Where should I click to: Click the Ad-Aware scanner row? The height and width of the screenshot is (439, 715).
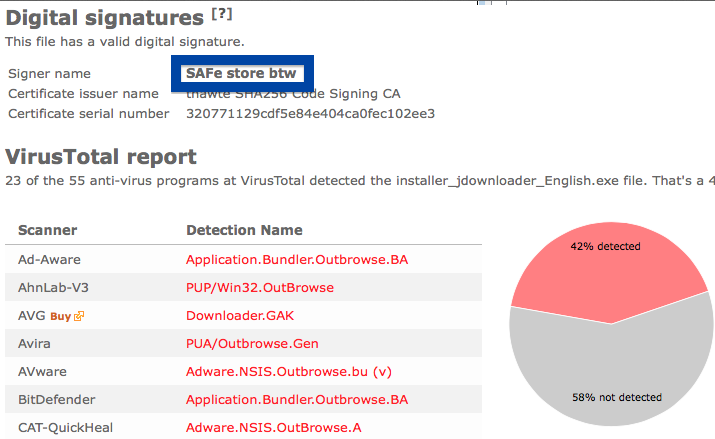(244, 259)
